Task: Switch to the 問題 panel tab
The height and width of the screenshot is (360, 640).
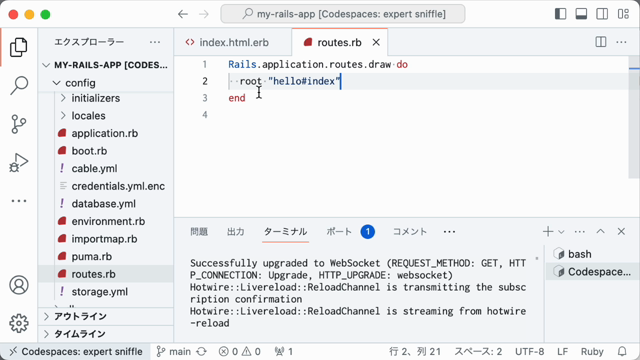Action: click(x=199, y=232)
